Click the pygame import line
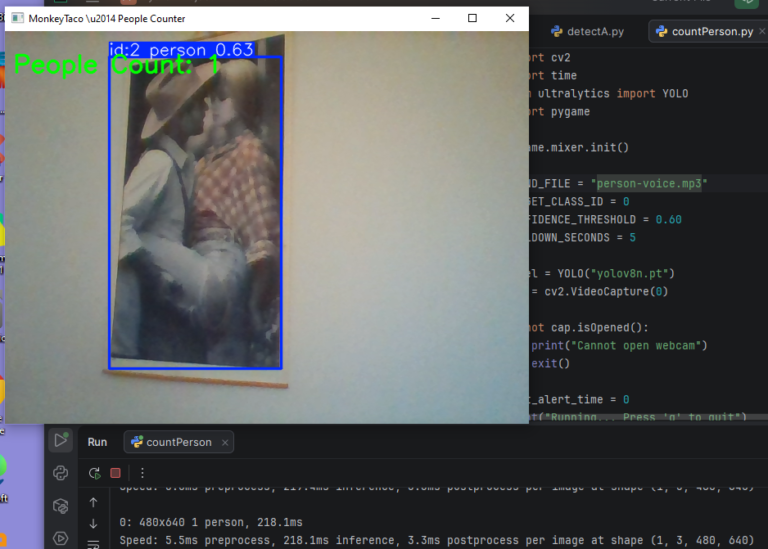 (560, 112)
